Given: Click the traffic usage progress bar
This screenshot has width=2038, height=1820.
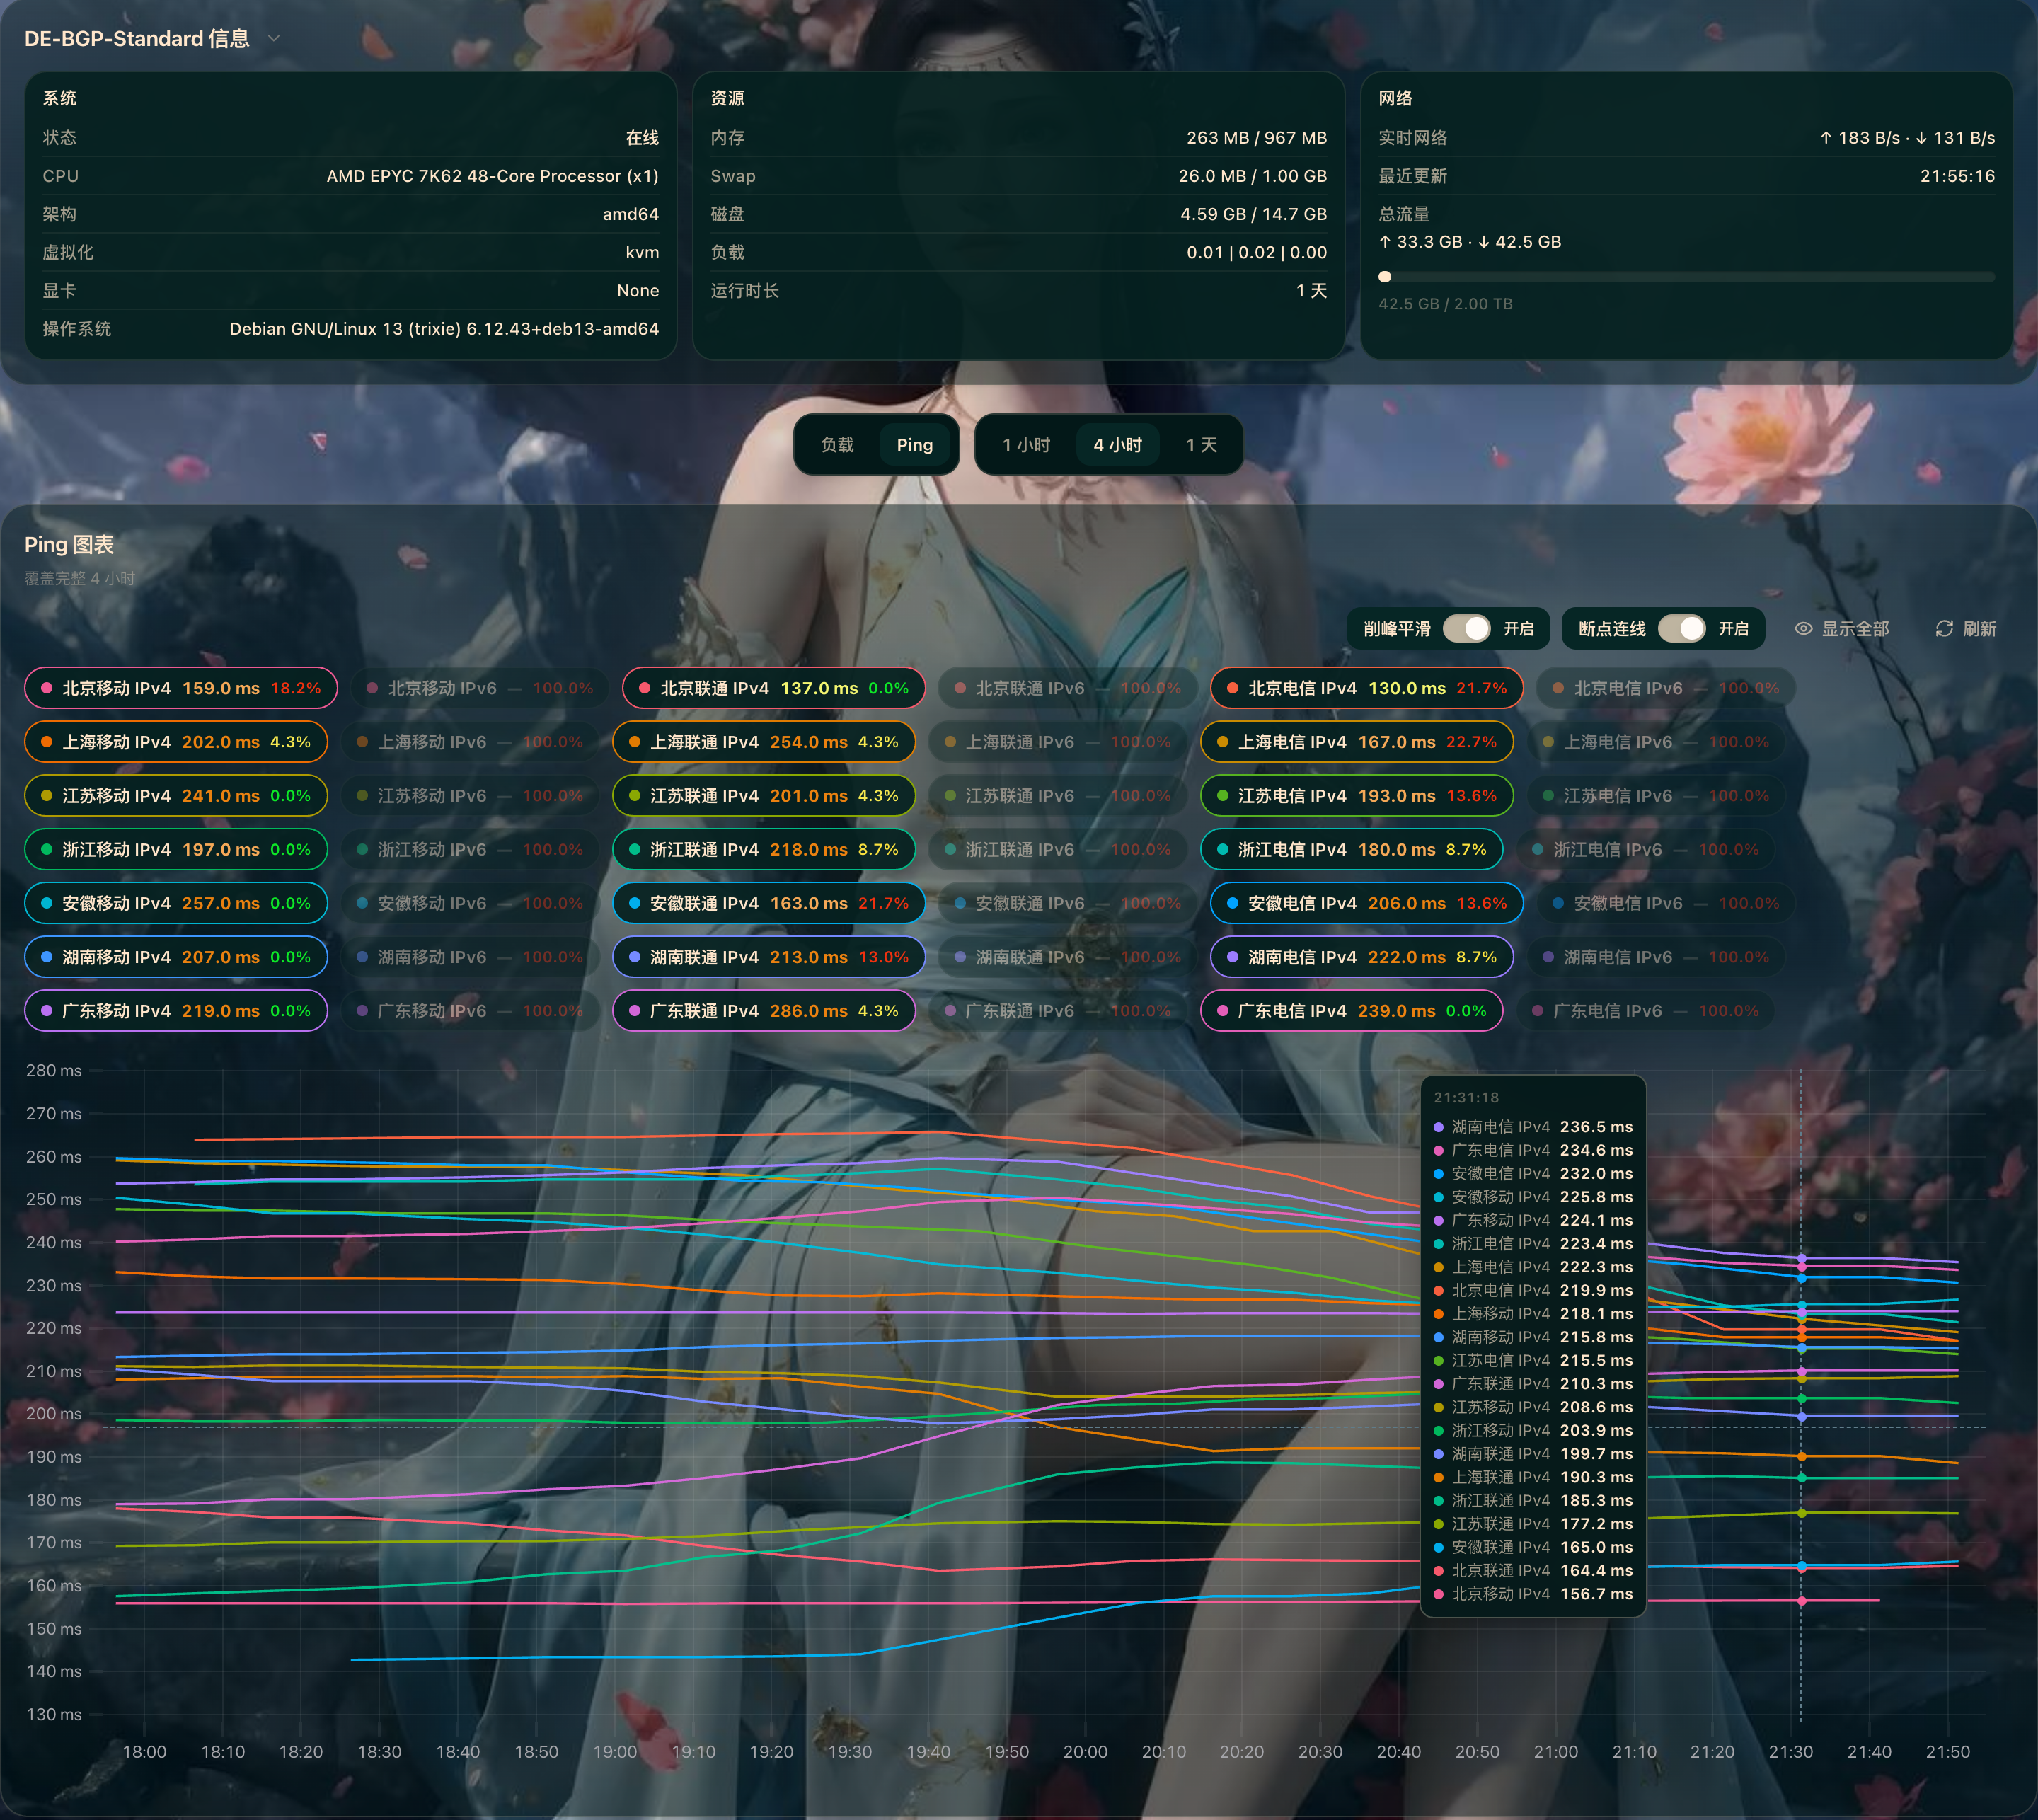Looking at the screenshot, I should pyautogui.click(x=1686, y=277).
